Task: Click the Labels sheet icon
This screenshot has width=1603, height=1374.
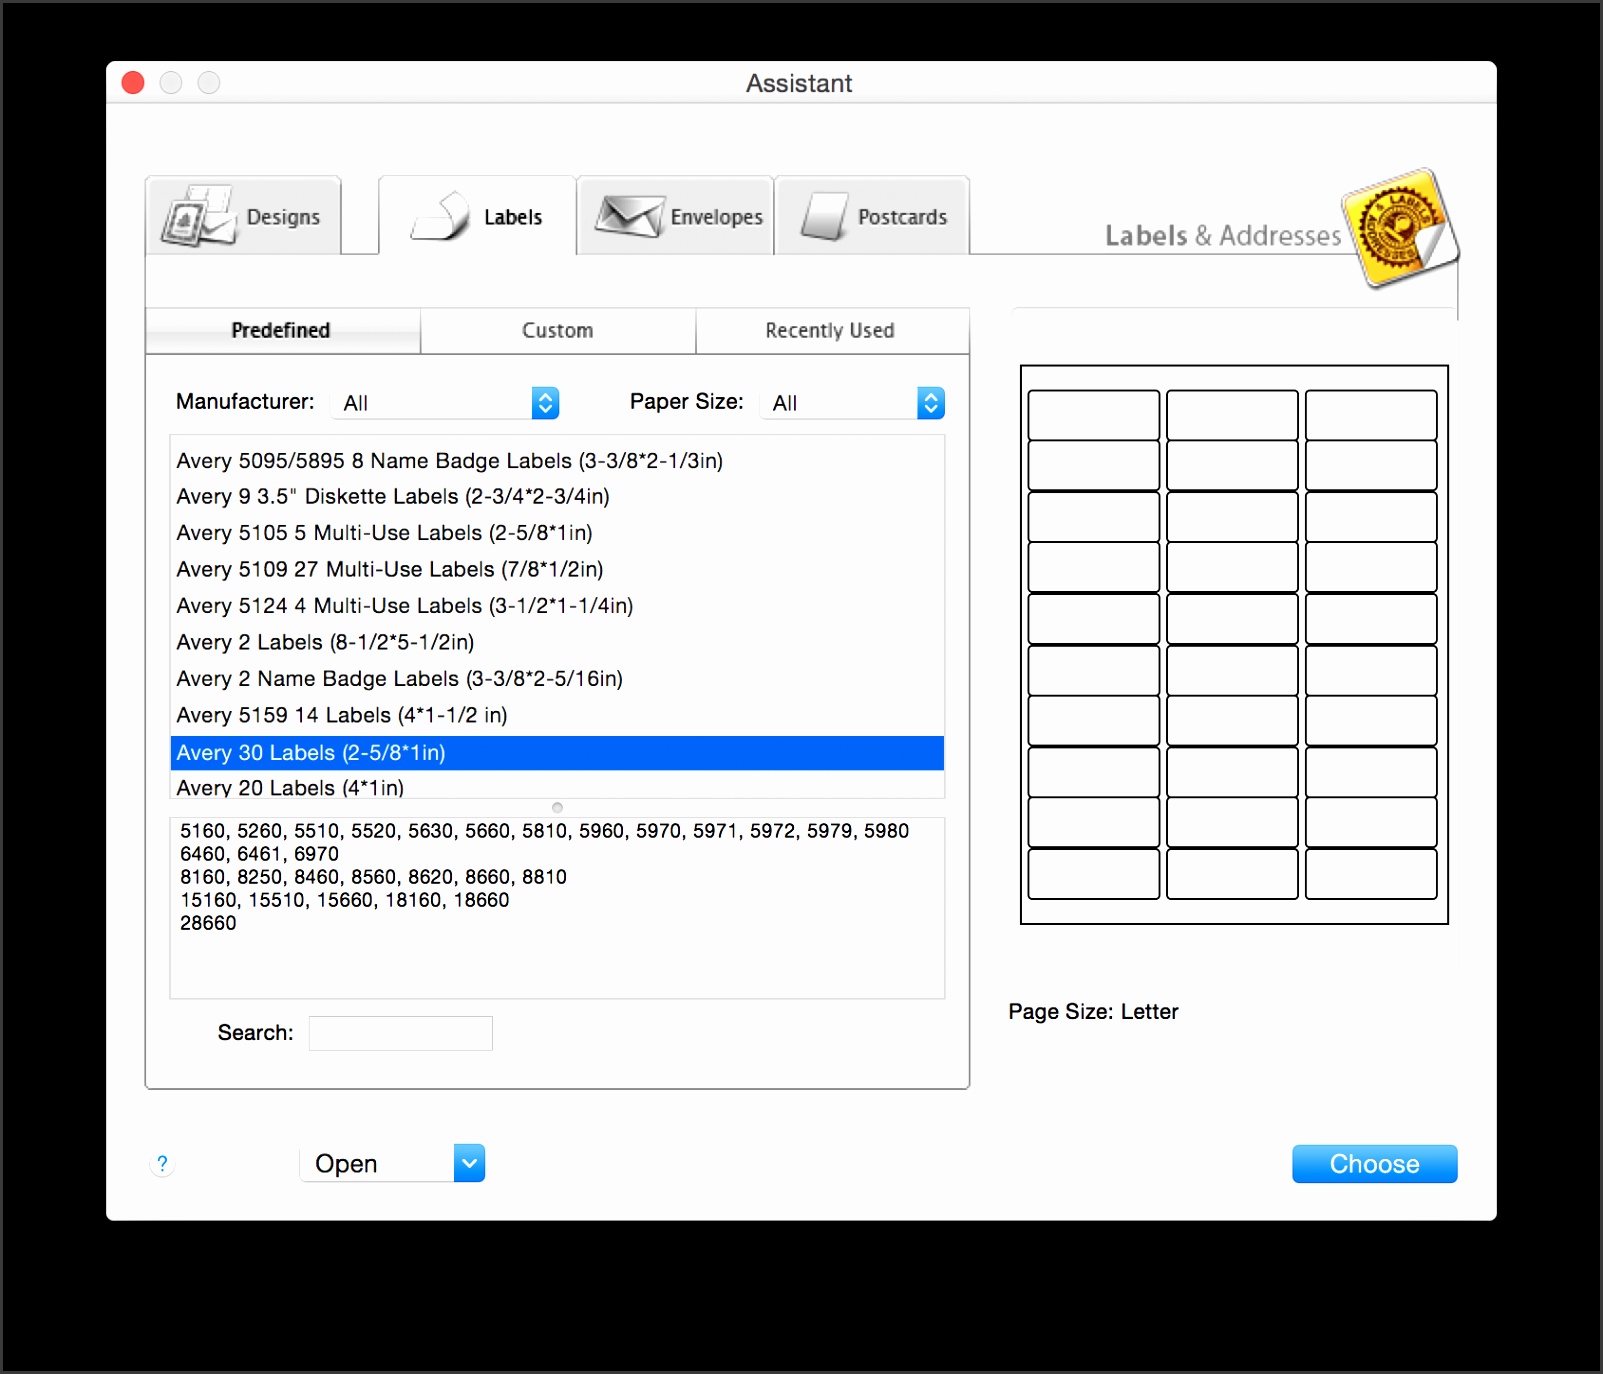Action: pos(440,216)
